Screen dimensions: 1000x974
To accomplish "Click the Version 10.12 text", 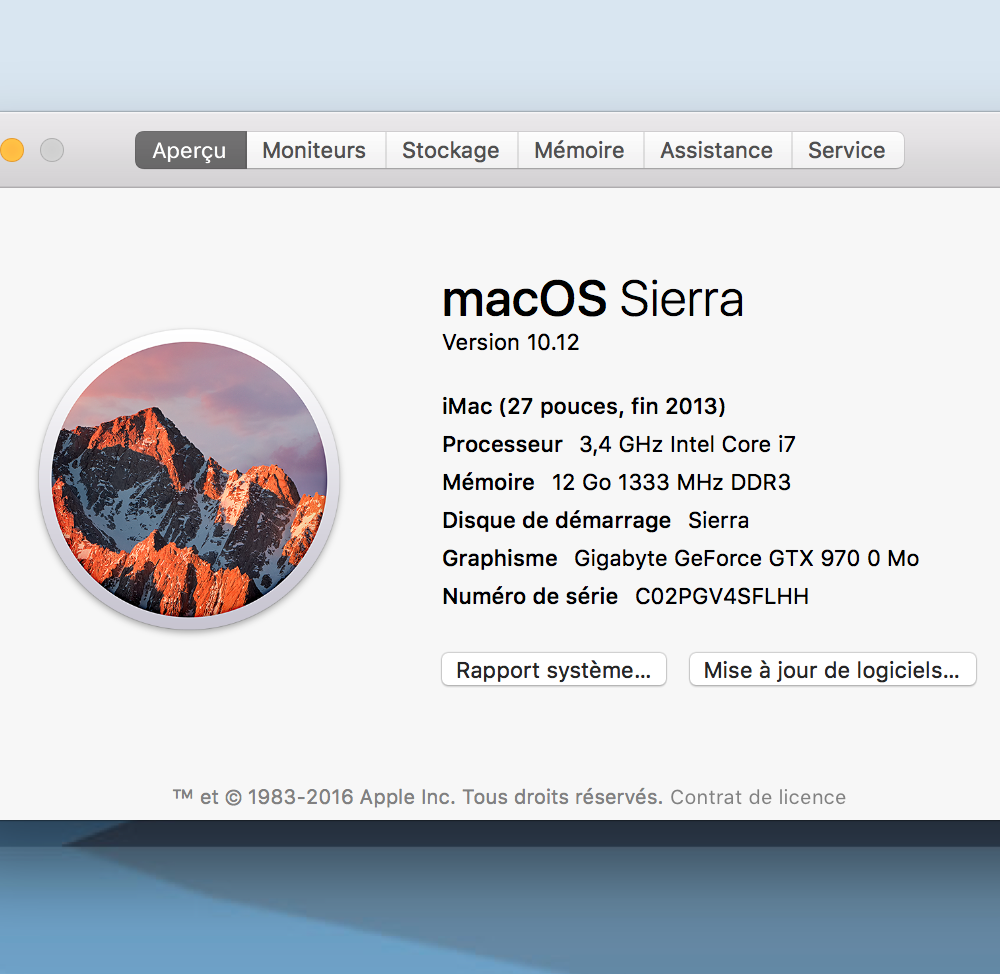I will tap(511, 343).
